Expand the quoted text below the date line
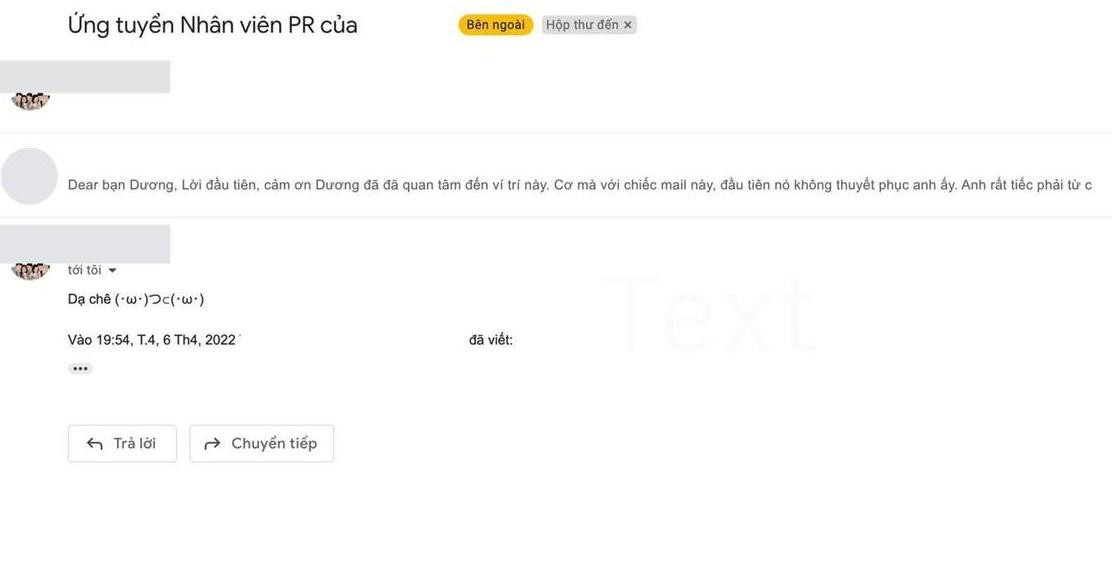The width and height of the screenshot is (1112, 579). tap(79, 367)
